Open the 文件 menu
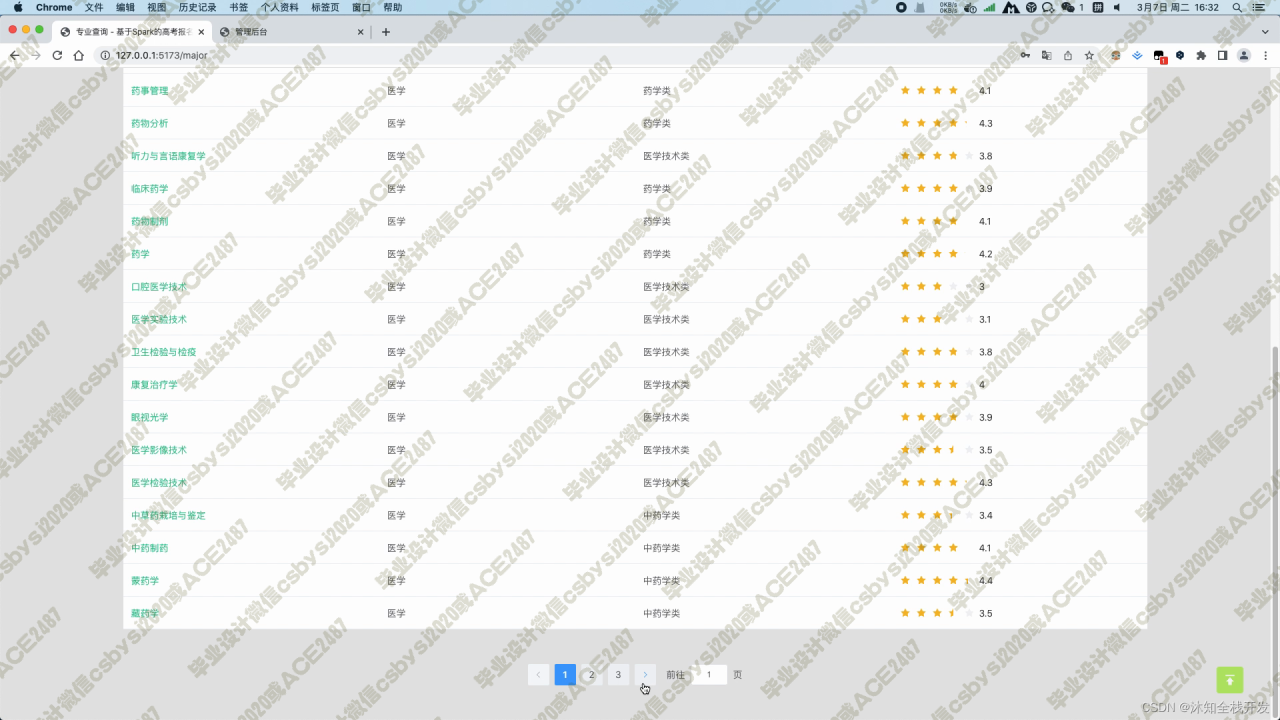 [x=94, y=7]
